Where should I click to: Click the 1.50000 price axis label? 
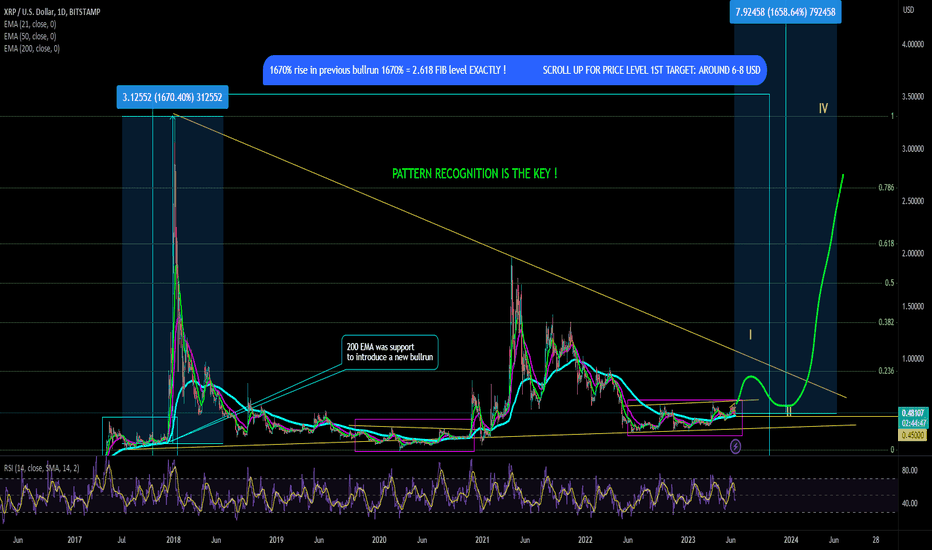pyautogui.click(x=913, y=306)
